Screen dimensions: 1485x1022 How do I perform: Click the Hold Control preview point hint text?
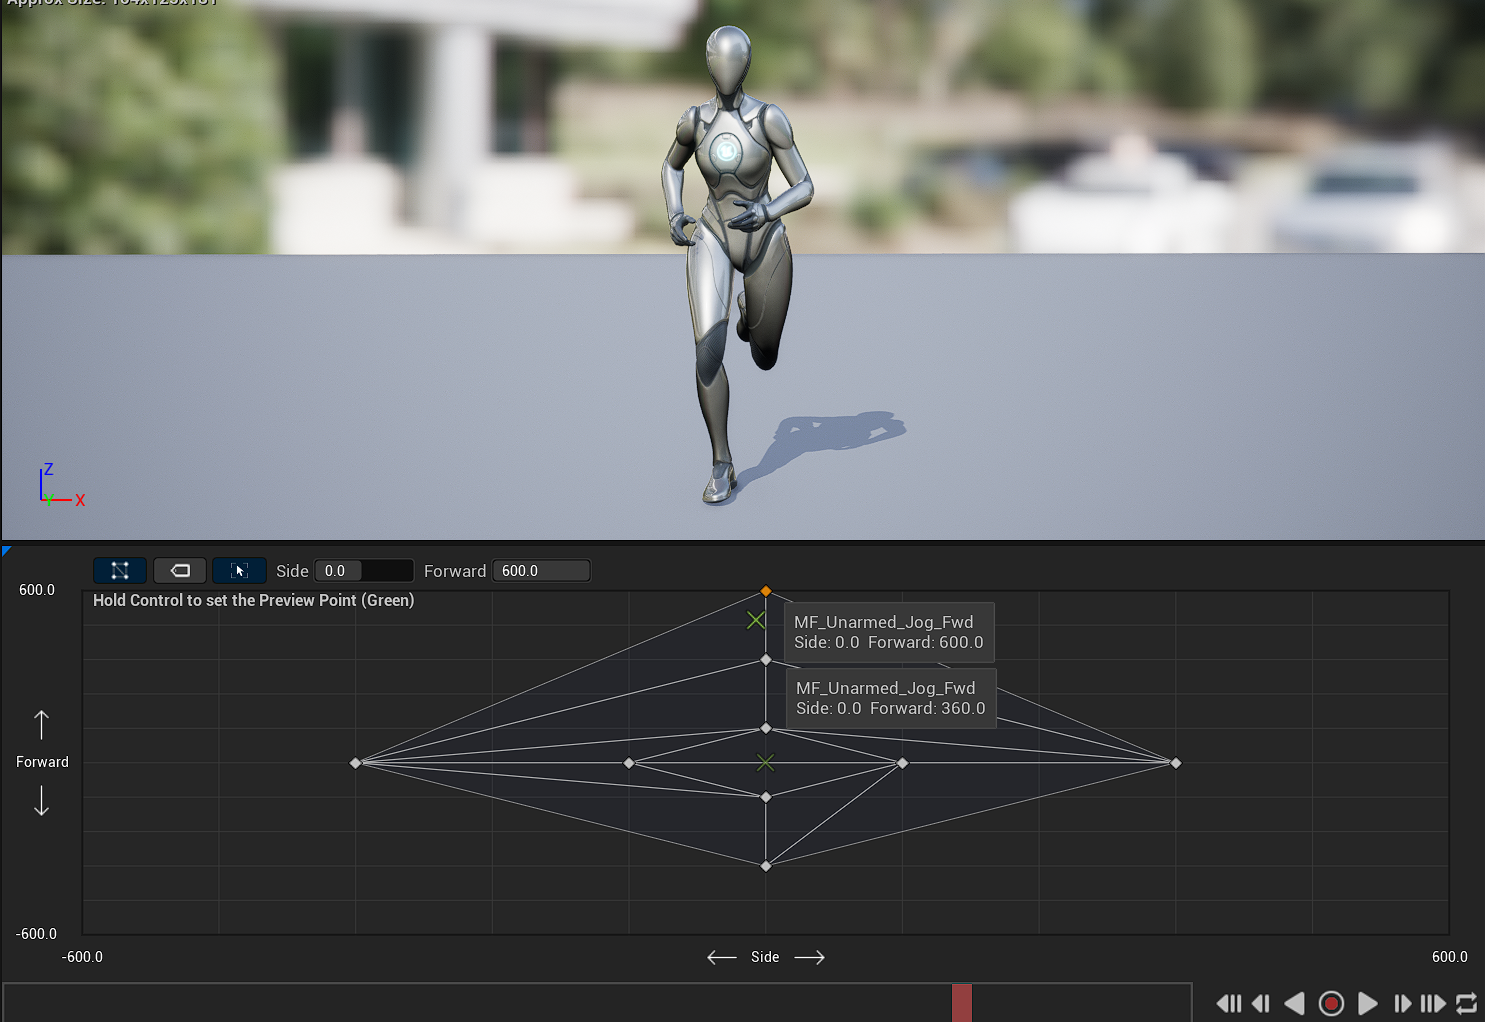(x=253, y=600)
